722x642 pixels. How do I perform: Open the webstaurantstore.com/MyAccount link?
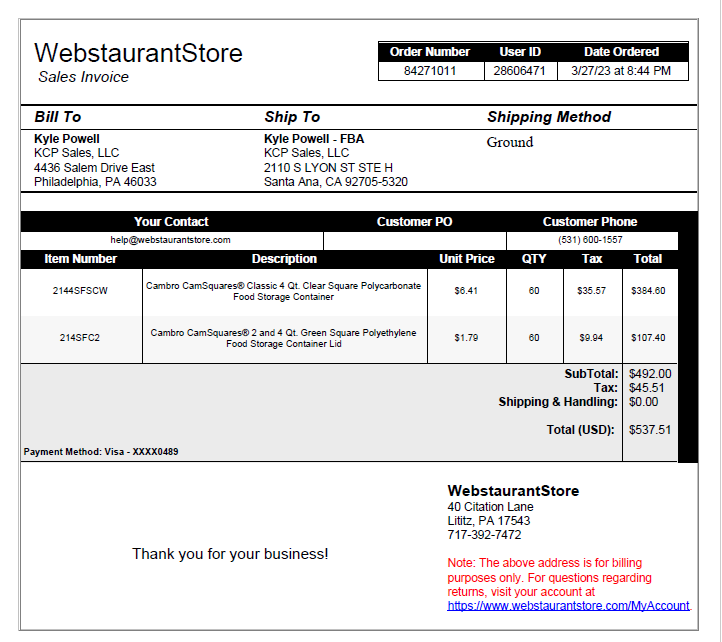568,606
